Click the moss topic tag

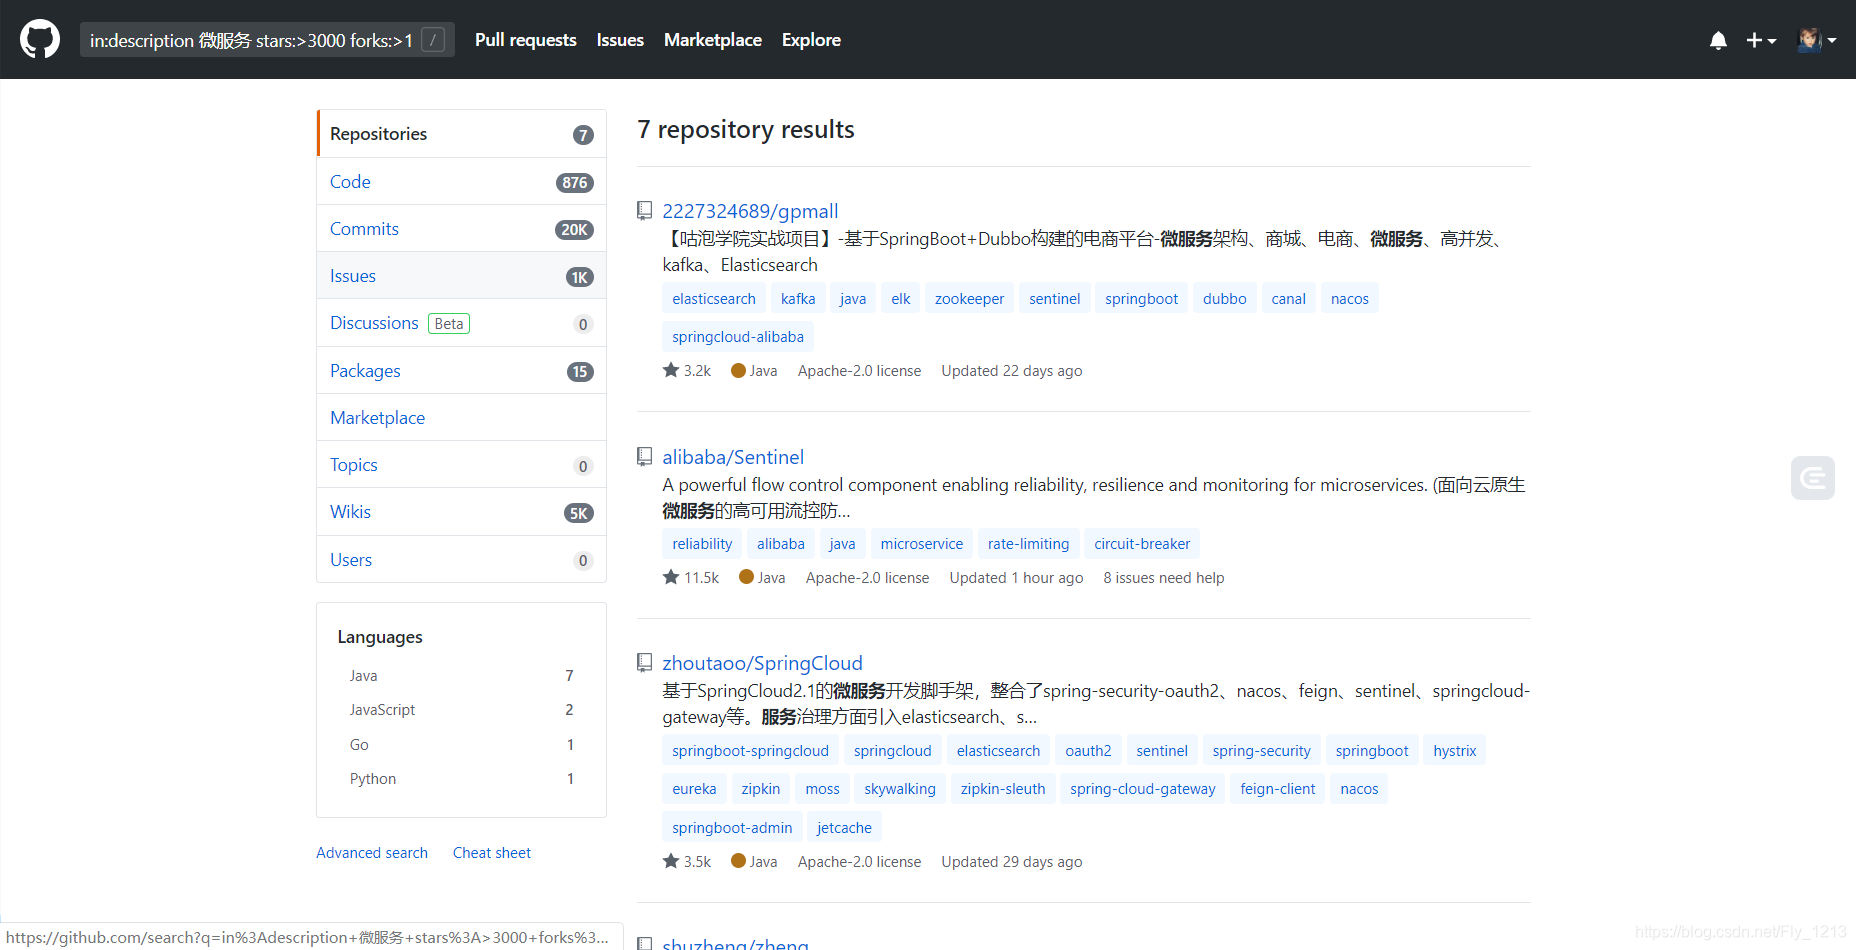coord(822,789)
